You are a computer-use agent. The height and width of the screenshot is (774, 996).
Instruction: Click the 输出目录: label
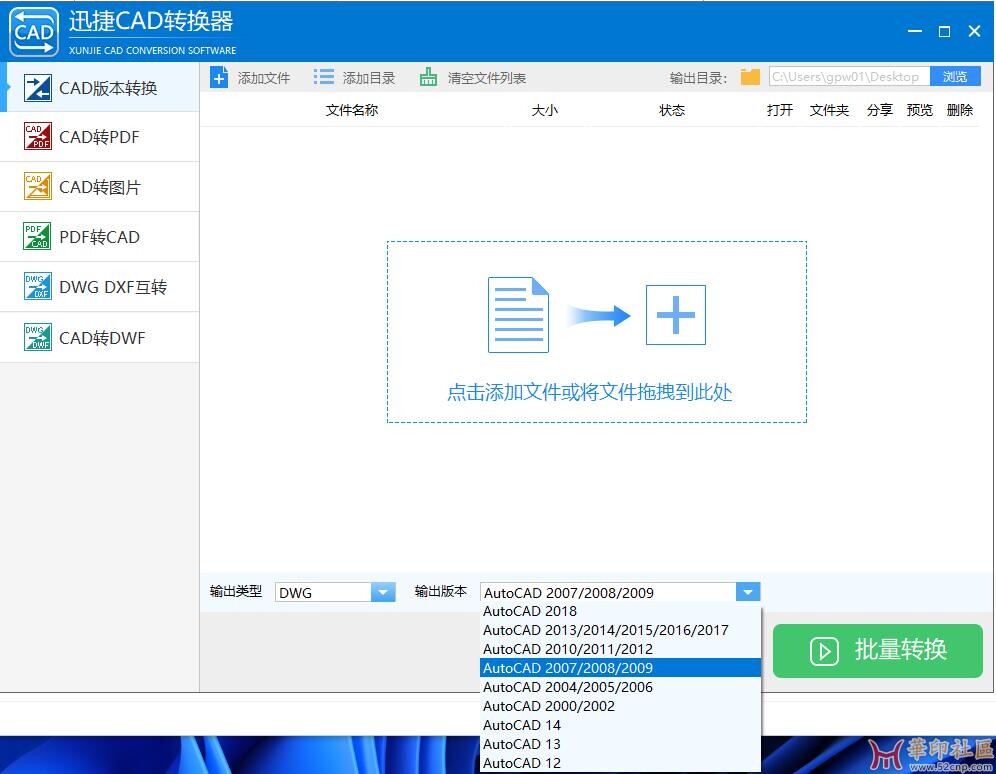698,78
